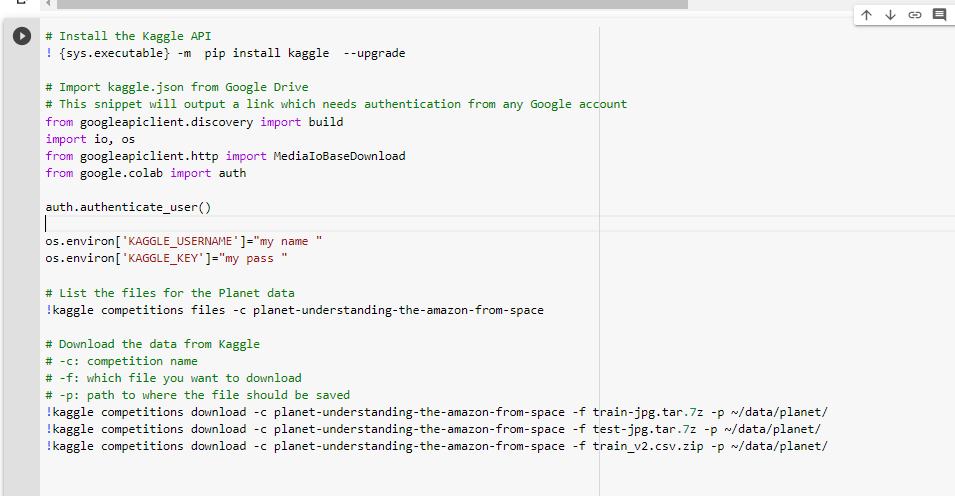Click the pip install kaggle command line
This screenshot has height=496, width=955.
(225, 53)
